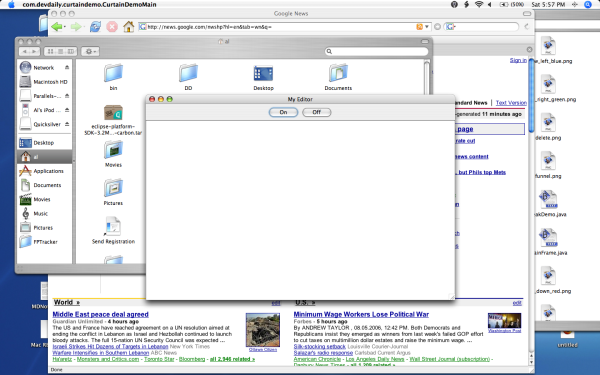
Task: Select the eclipse-platform SDK tar file
Action: tap(113, 112)
